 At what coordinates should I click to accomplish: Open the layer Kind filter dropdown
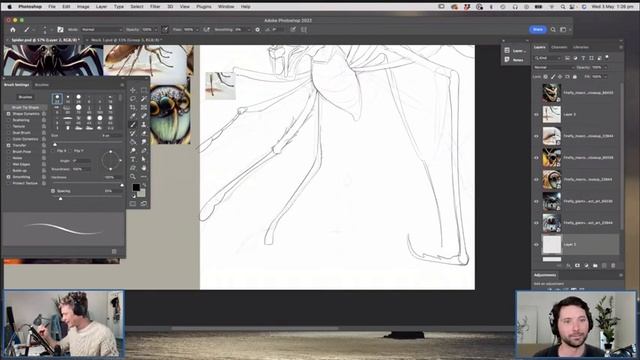click(548, 58)
